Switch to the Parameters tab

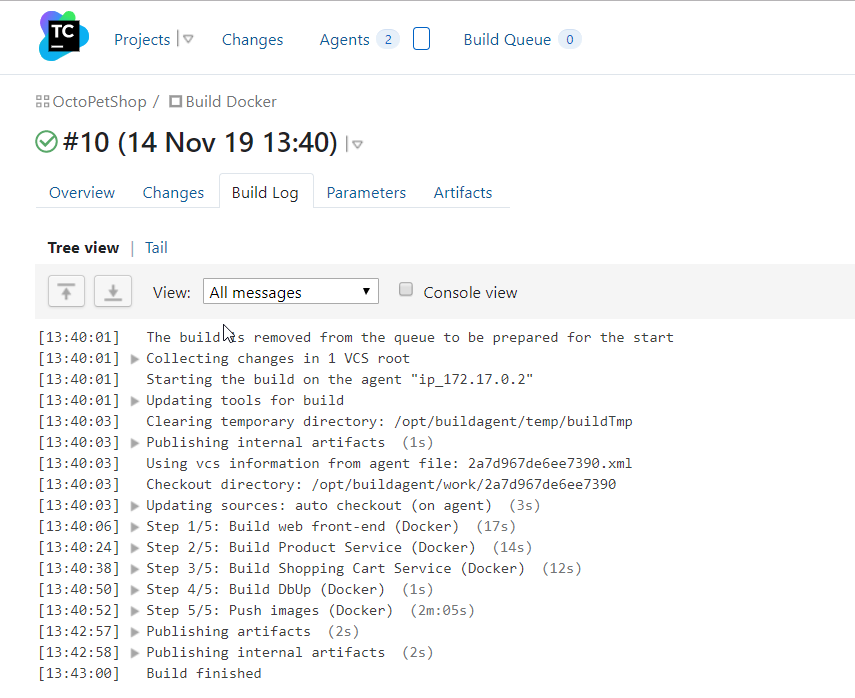[366, 192]
